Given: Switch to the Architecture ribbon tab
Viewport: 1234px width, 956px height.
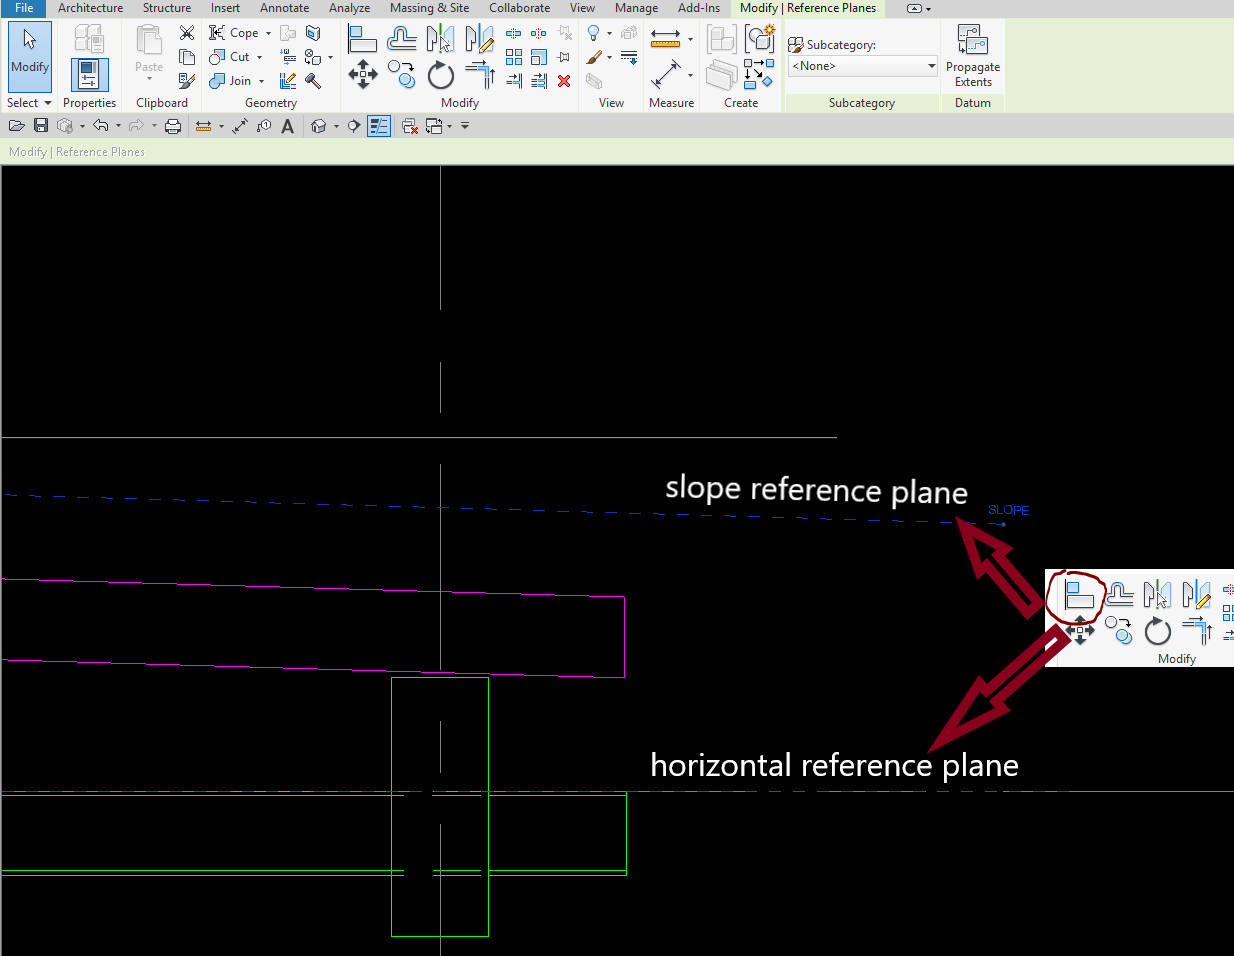Looking at the screenshot, I should [x=90, y=8].
